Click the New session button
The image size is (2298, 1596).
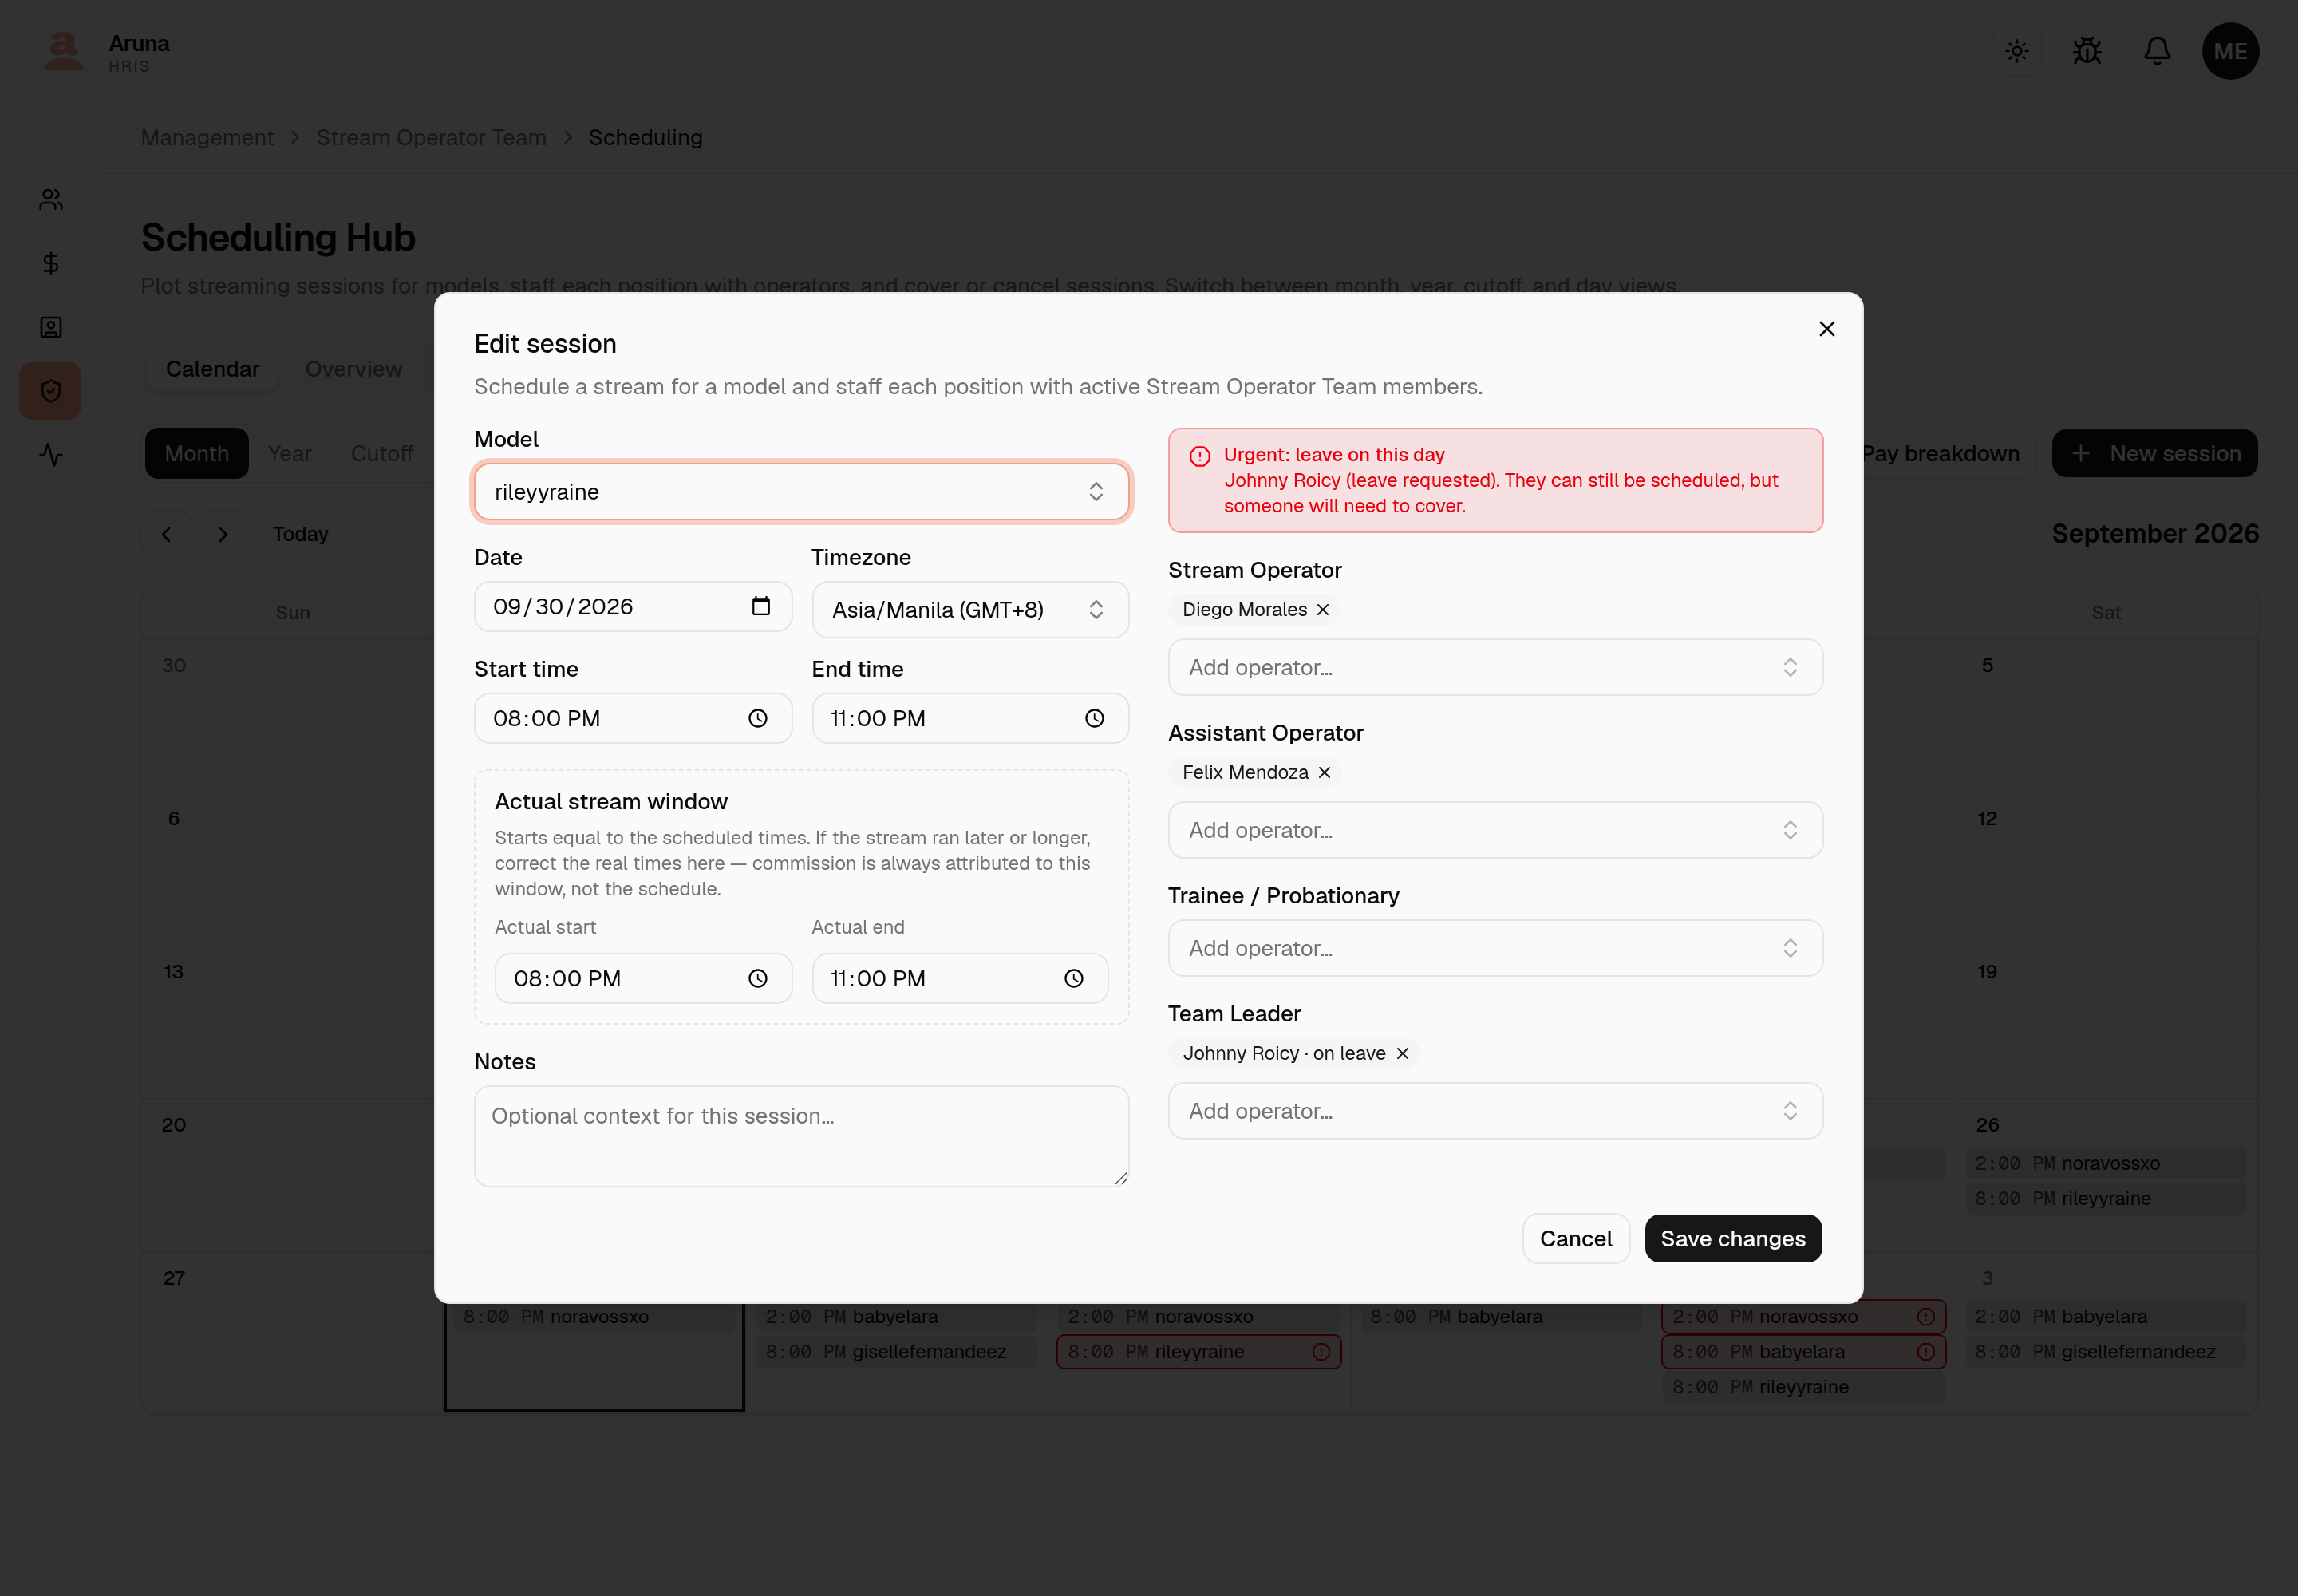click(x=2154, y=454)
